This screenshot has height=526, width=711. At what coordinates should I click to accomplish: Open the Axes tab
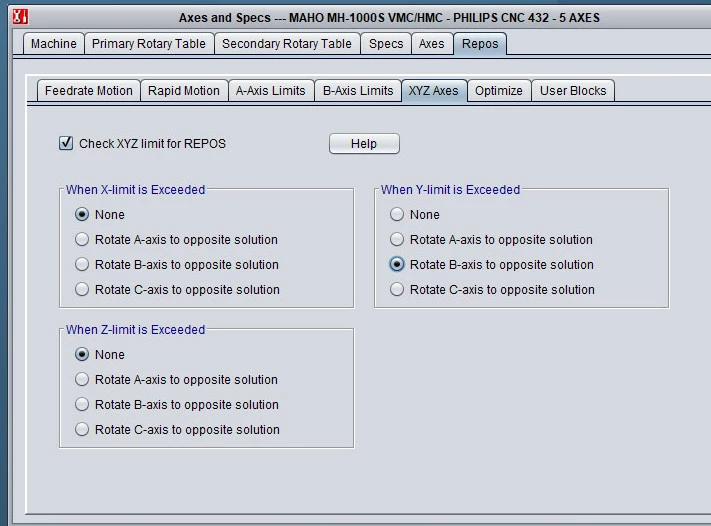coord(432,44)
